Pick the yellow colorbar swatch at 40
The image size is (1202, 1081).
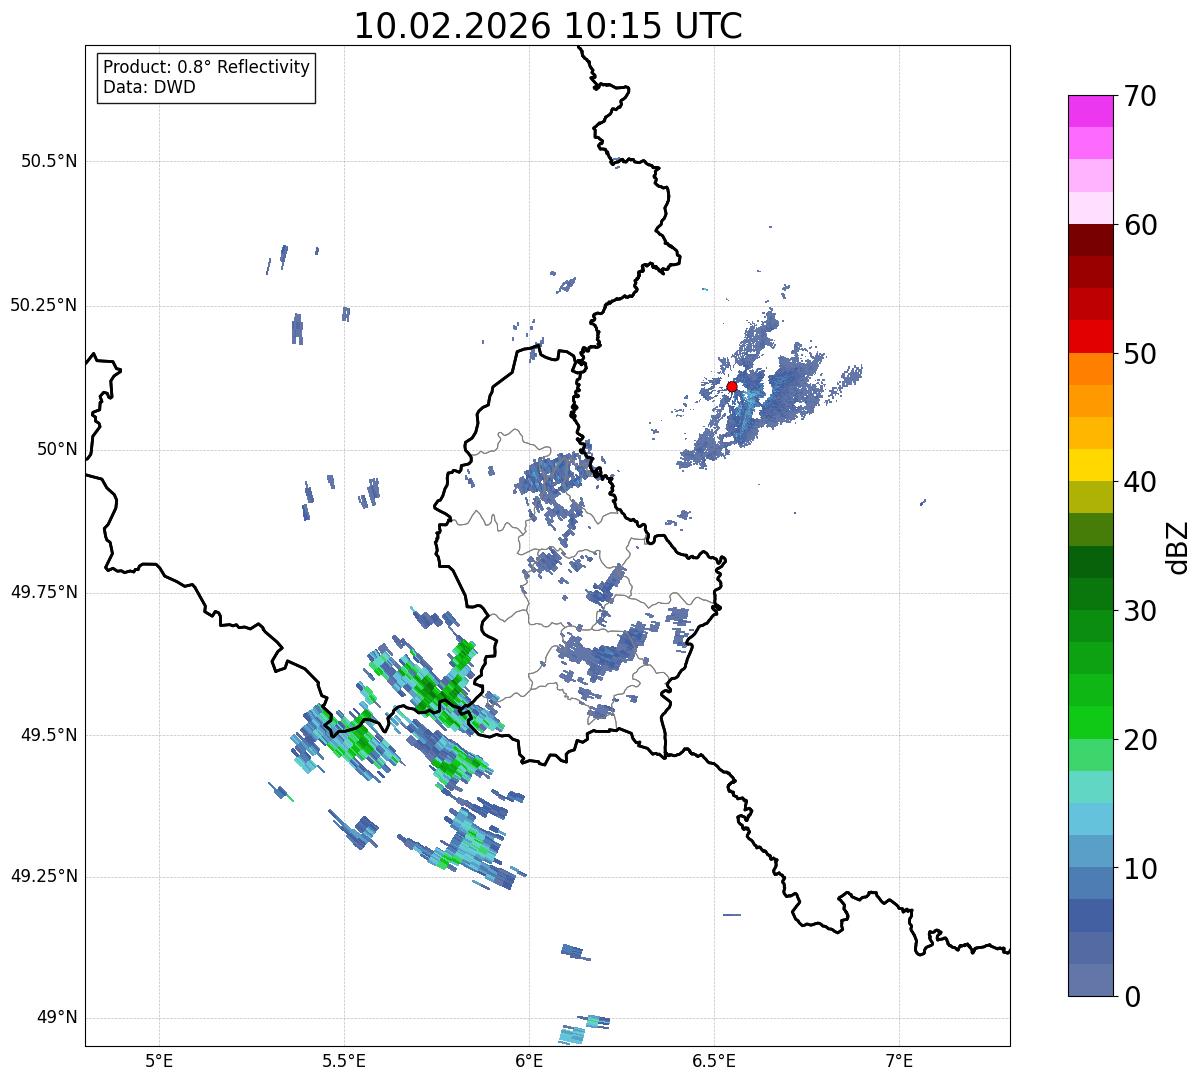(1090, 465)
